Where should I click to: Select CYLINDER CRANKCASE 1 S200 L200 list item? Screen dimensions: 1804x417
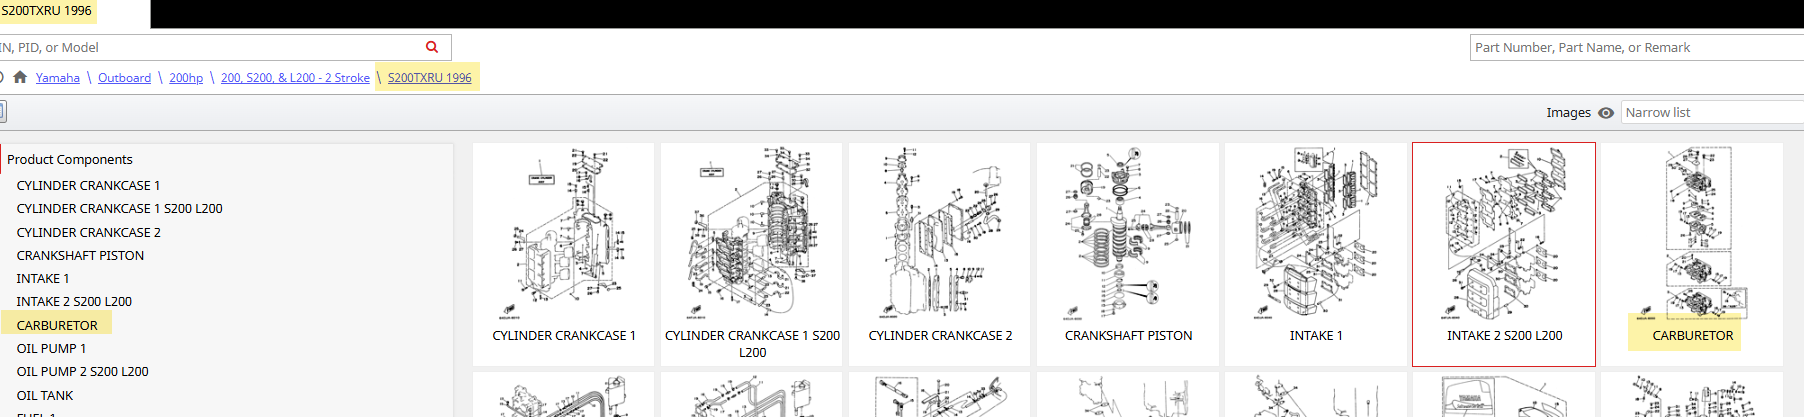click(119, 209)
